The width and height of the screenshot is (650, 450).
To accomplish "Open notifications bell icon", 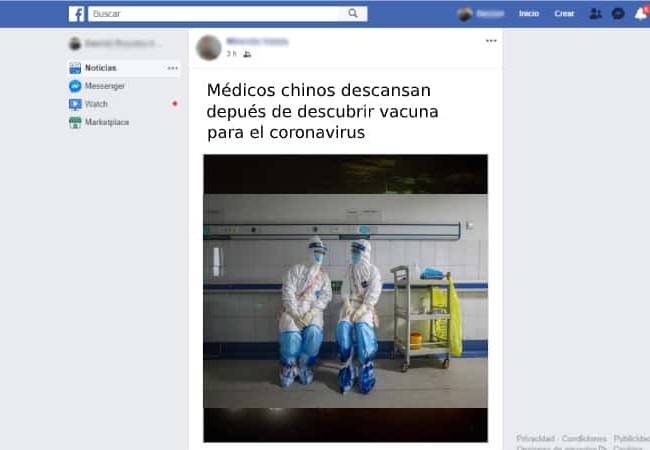I will (640, 14).
